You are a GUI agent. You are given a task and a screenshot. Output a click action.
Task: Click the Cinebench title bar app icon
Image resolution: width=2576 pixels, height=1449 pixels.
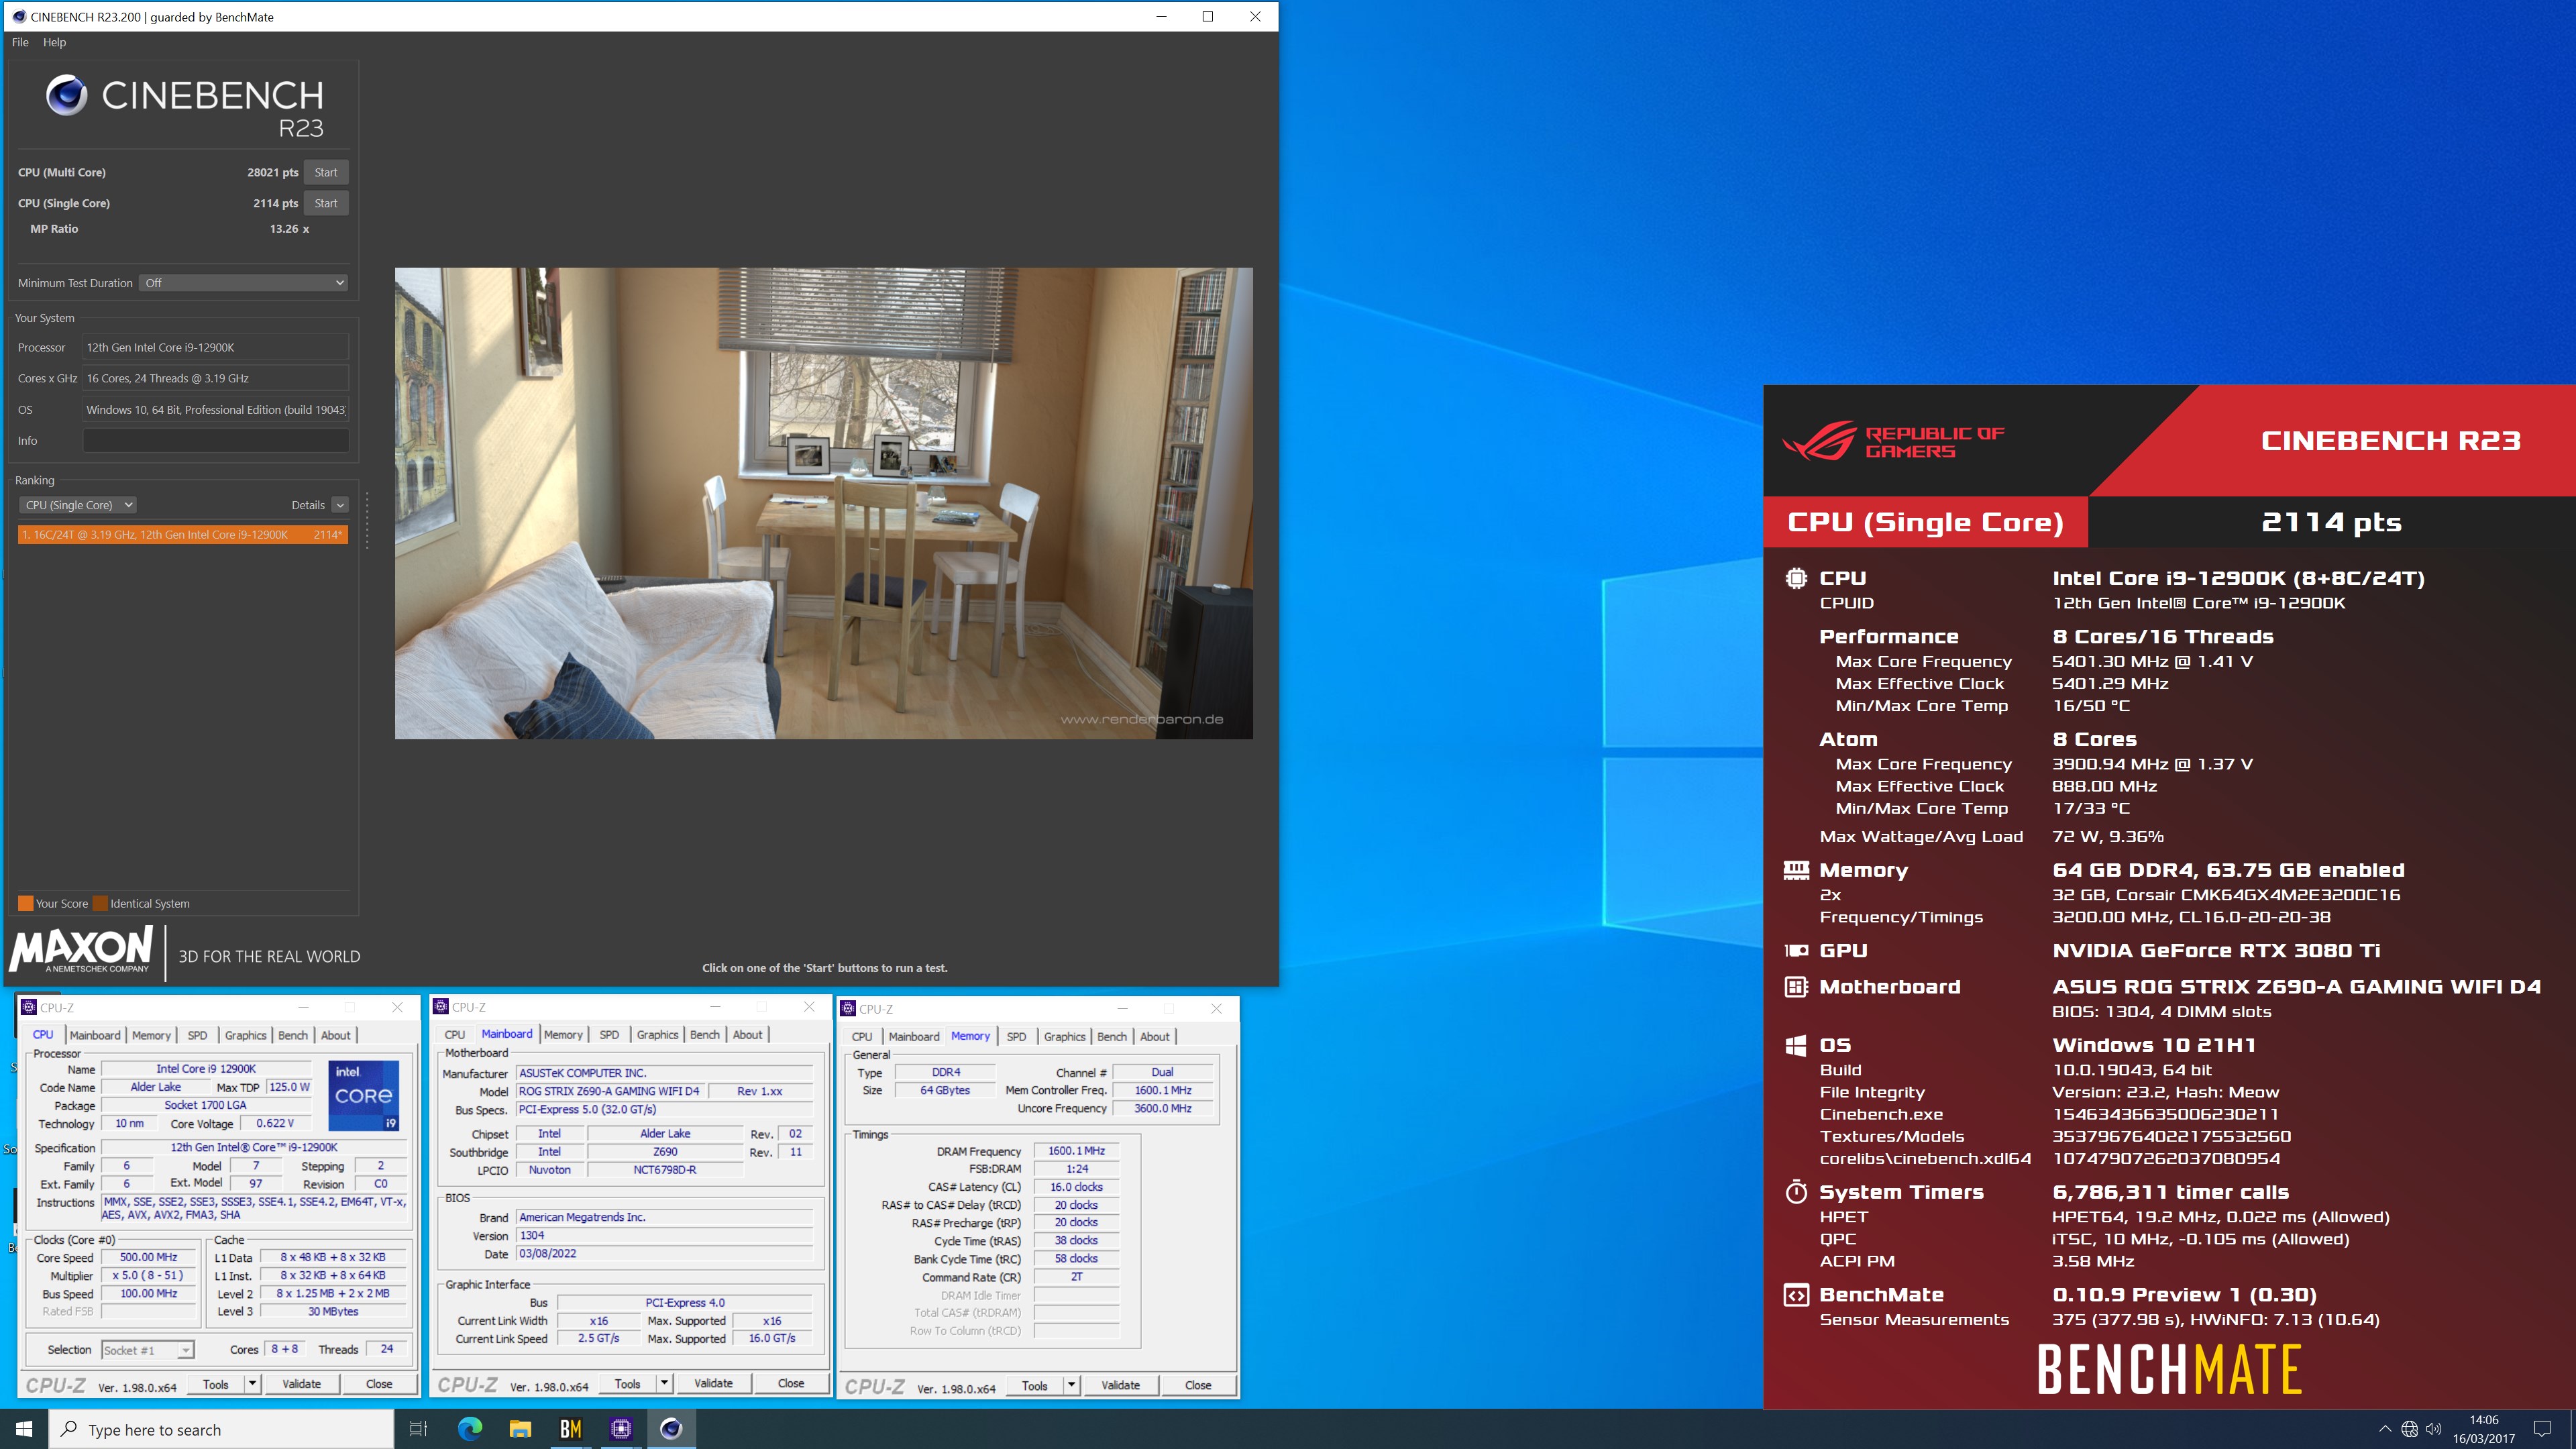click(x=18, y=16)
